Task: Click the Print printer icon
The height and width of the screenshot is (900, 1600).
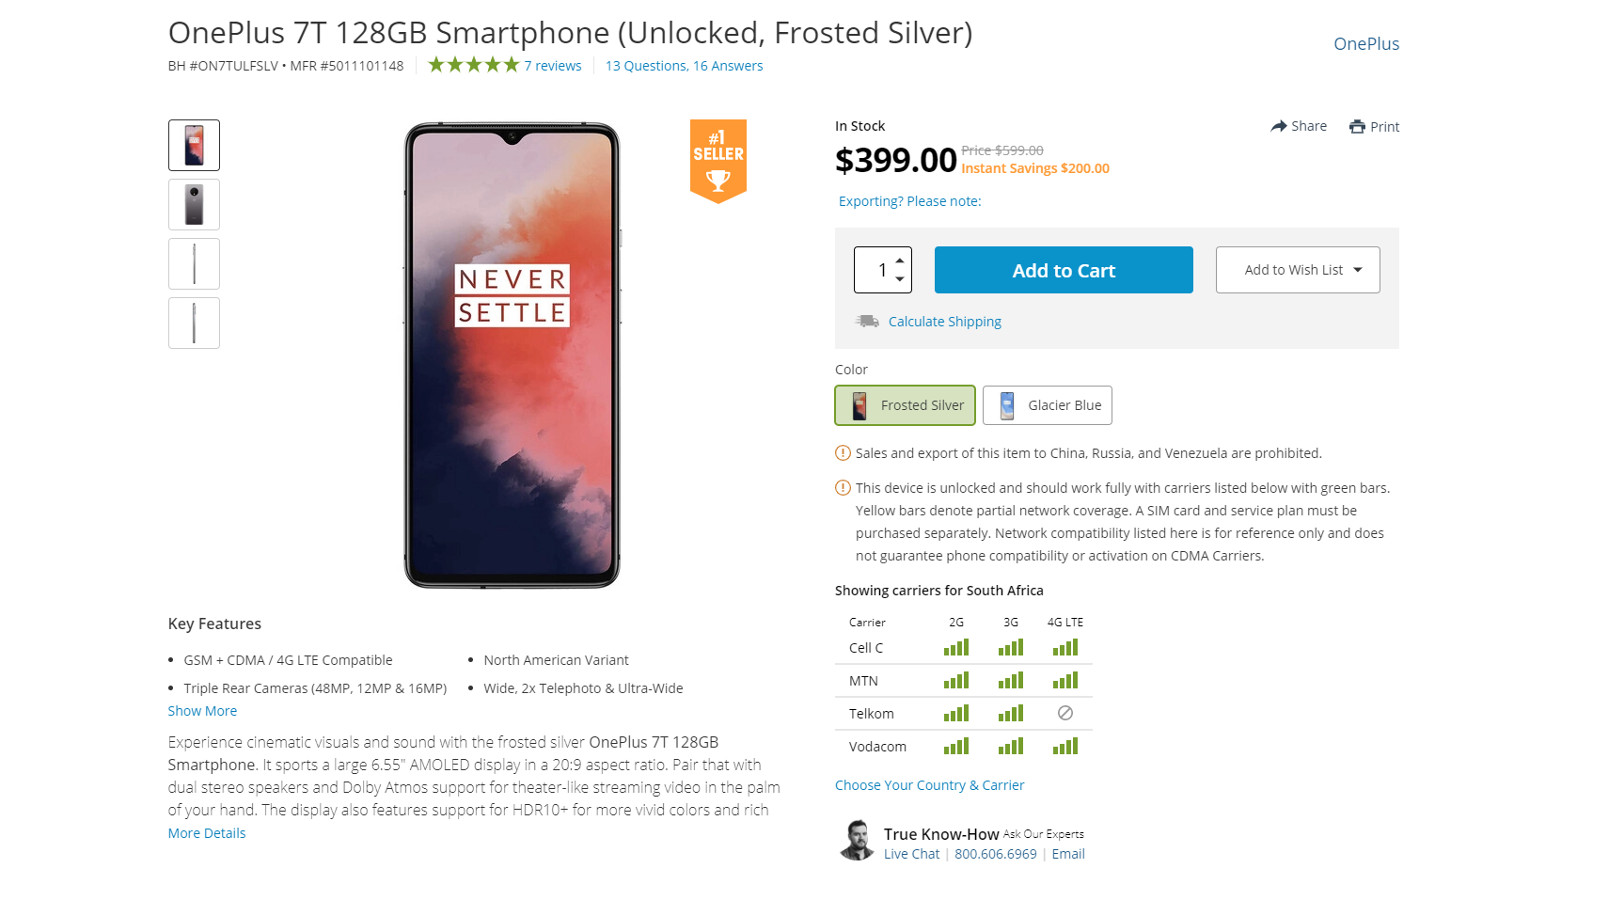Action: pos(1357,127)
